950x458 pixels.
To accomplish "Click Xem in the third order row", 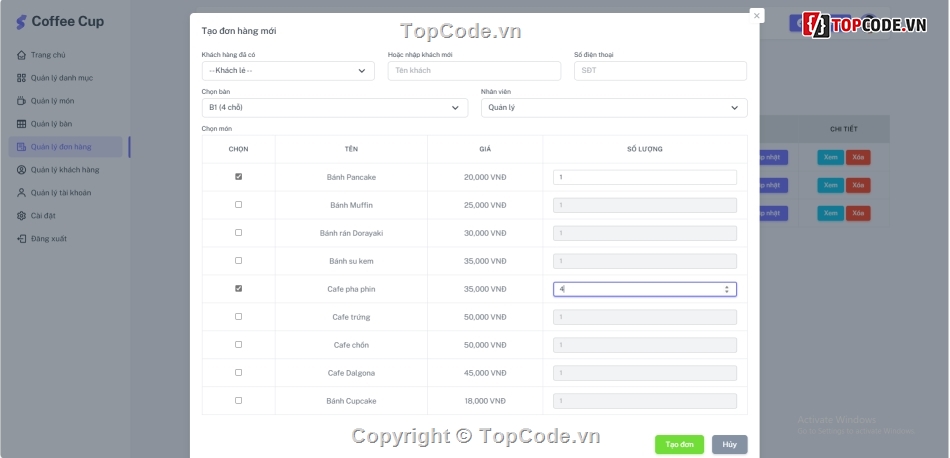I will tap(830, 213).
